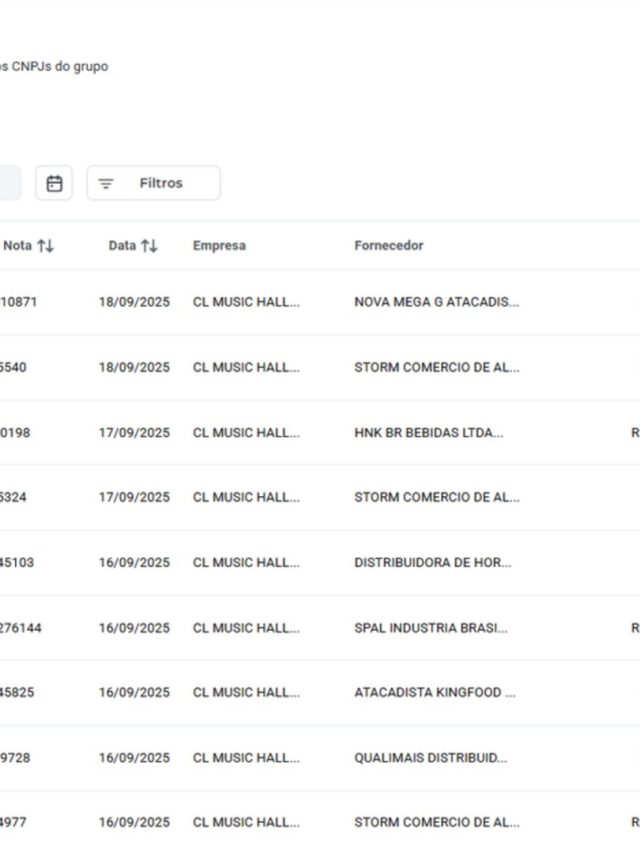Open the calendar date picker

point(54,183)
